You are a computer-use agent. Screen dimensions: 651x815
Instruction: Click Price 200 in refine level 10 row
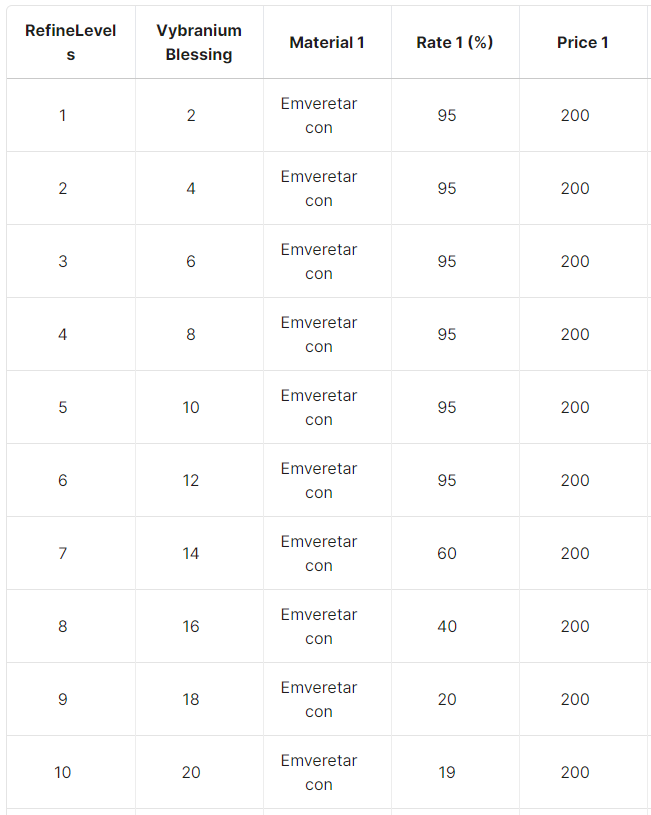(575, 772)
